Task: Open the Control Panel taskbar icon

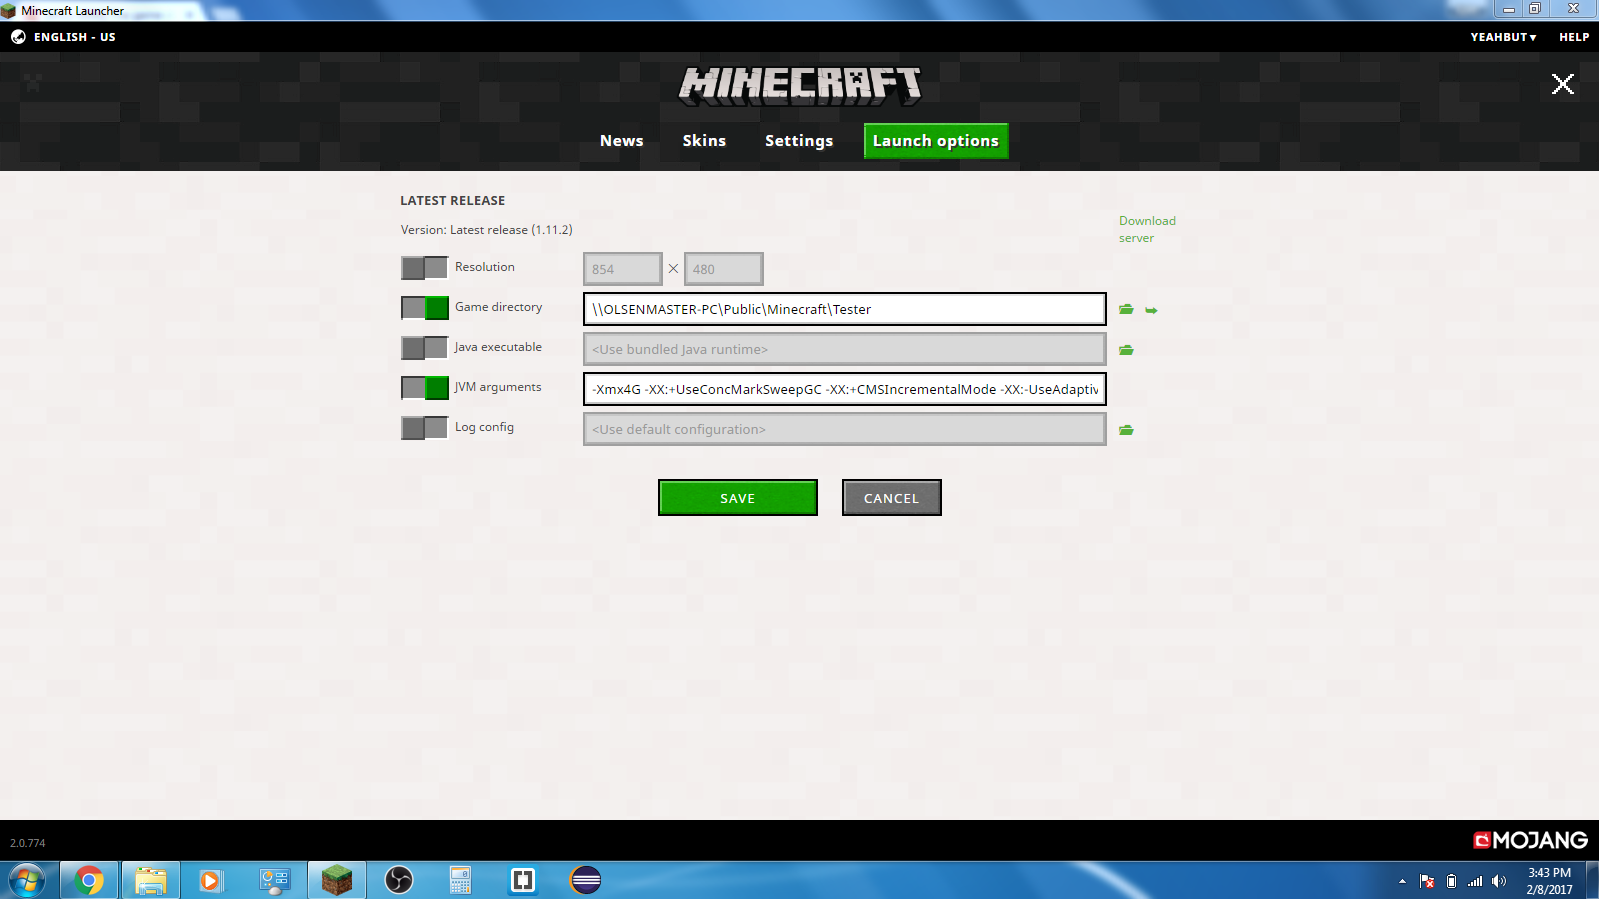Action: tap(274, 881)
